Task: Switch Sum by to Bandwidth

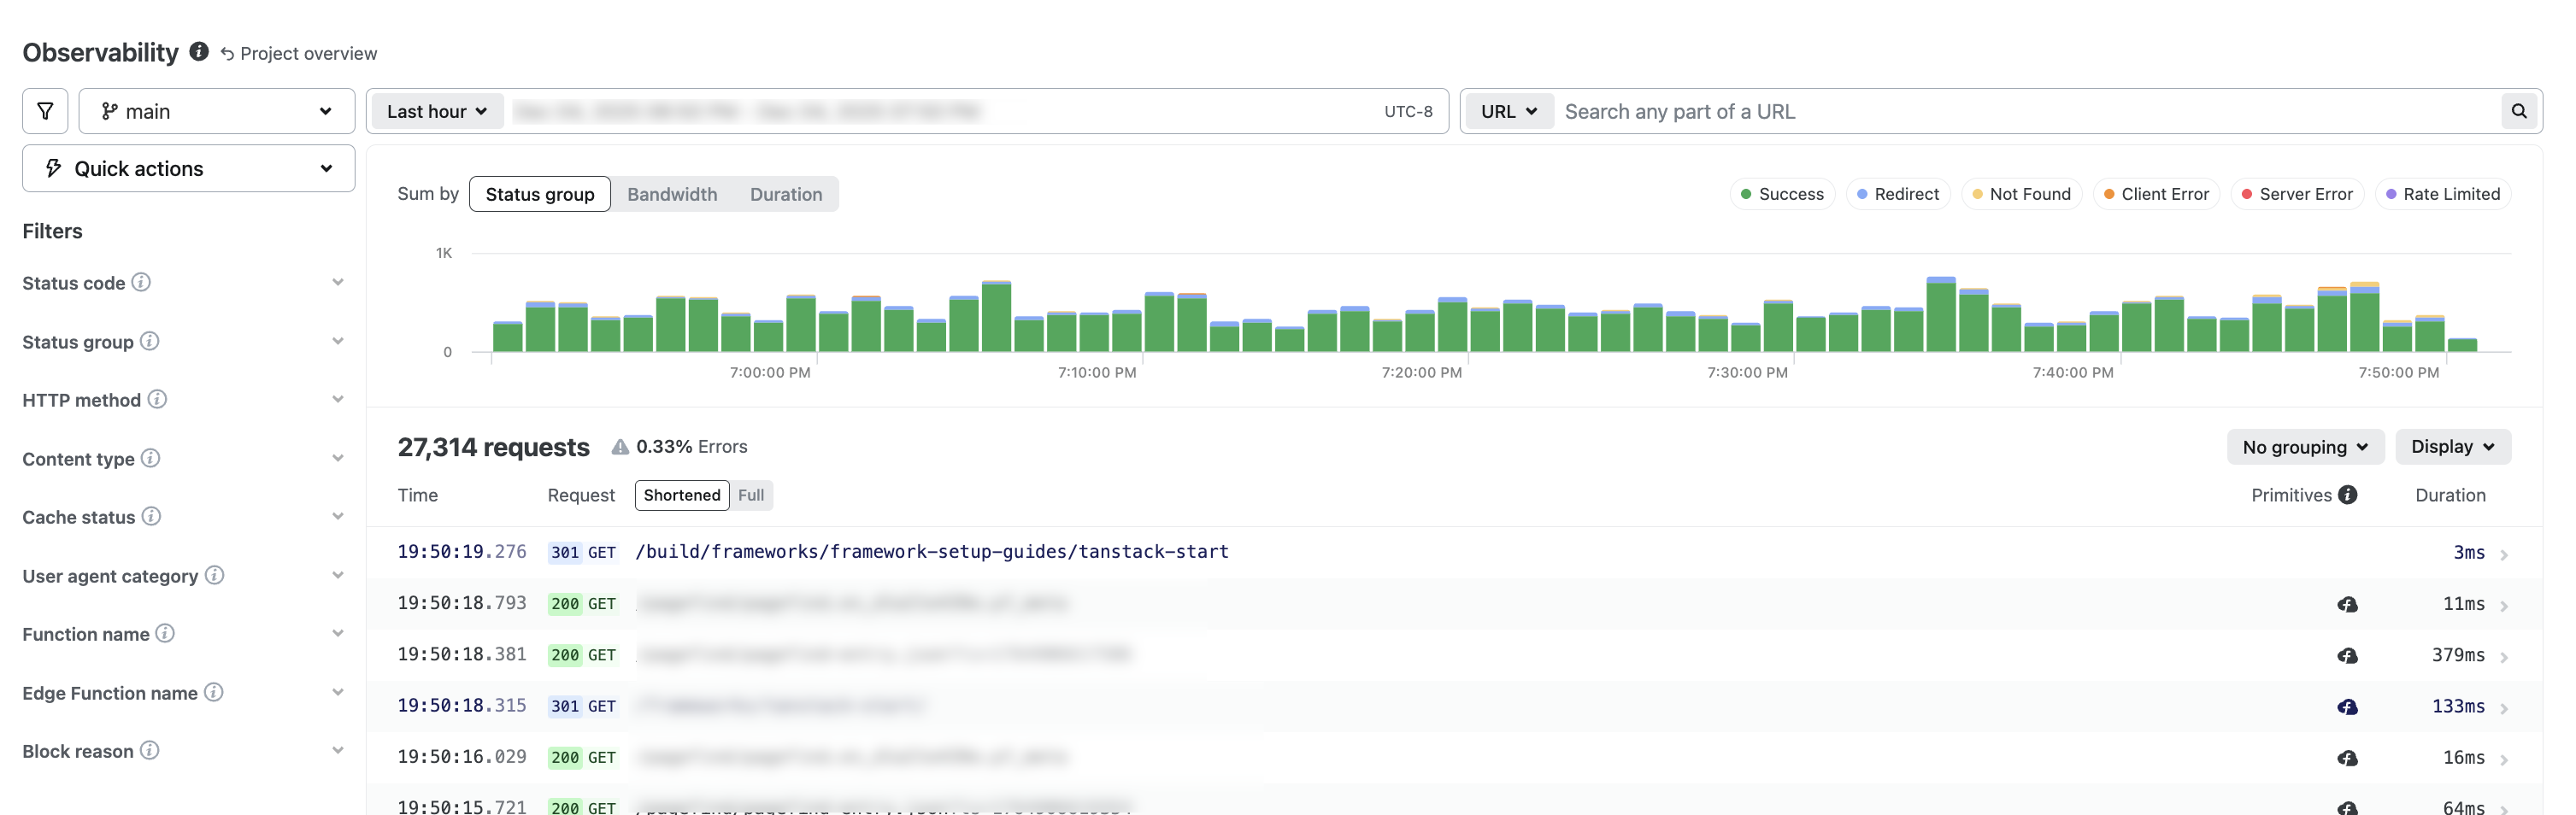Action: pyautogui.click(x=671, y=193)
